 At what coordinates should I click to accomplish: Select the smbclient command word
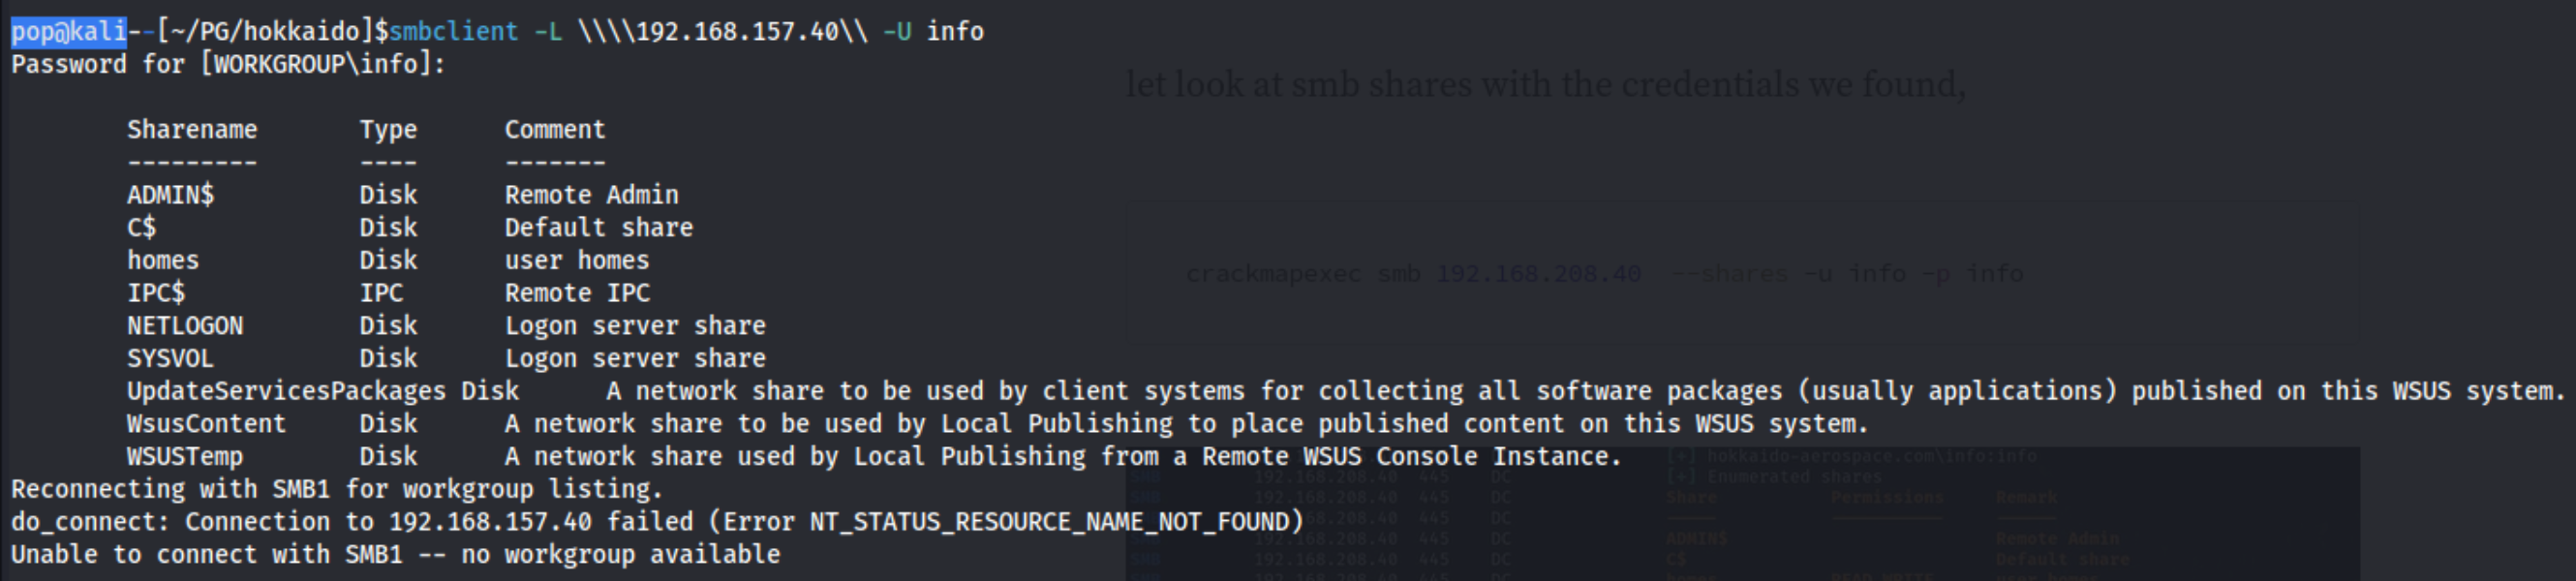(x=454, y=32)
